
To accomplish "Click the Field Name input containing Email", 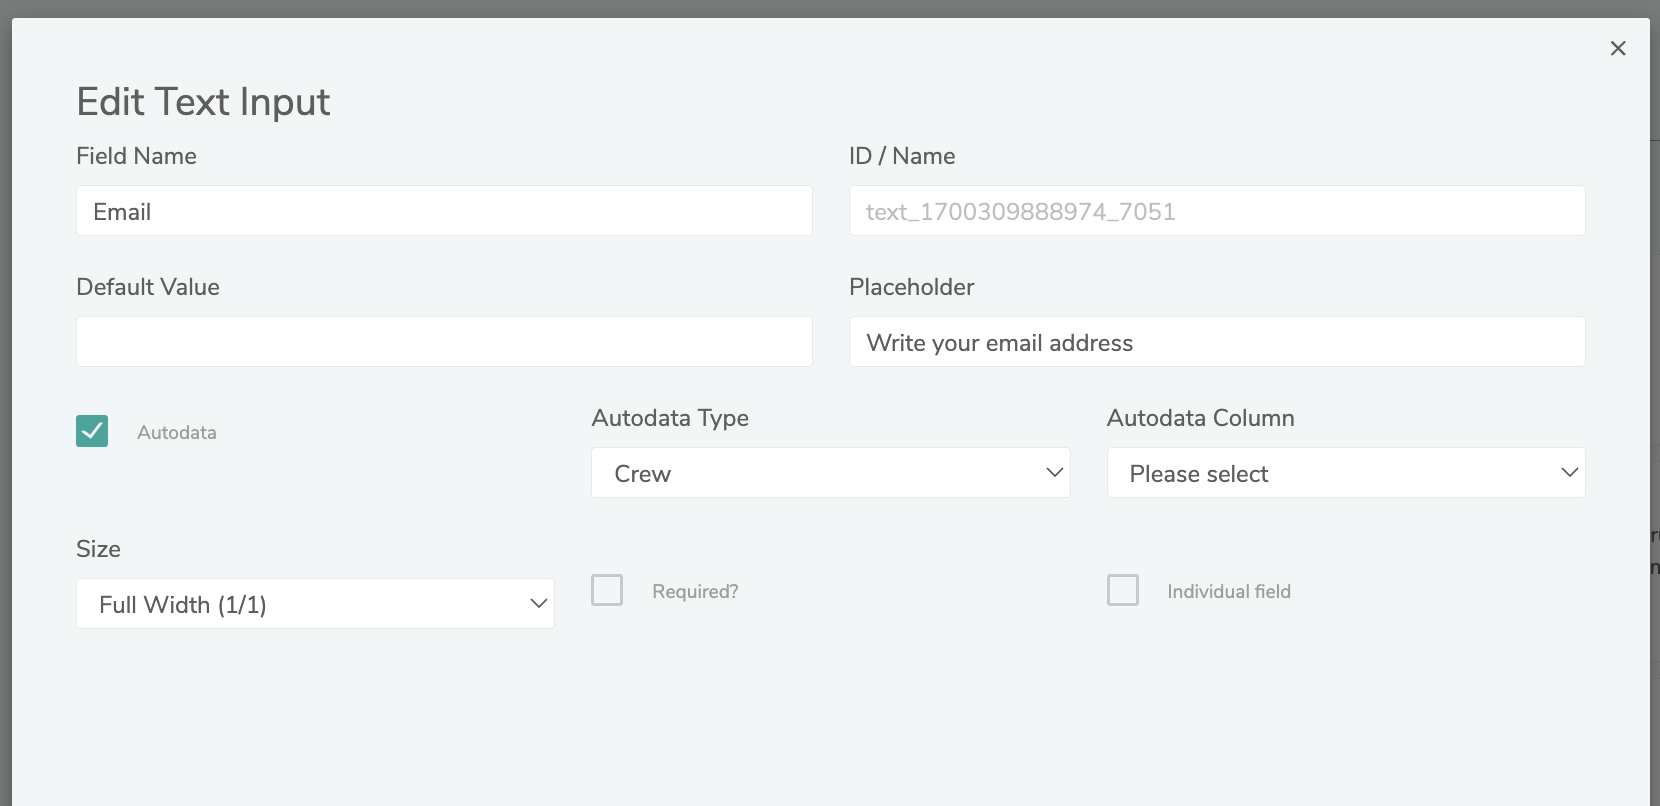I will click(444, 211).
